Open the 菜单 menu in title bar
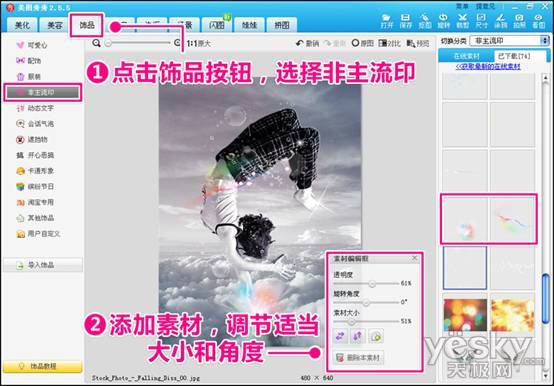The image size is (554, 386). (462, 6)
